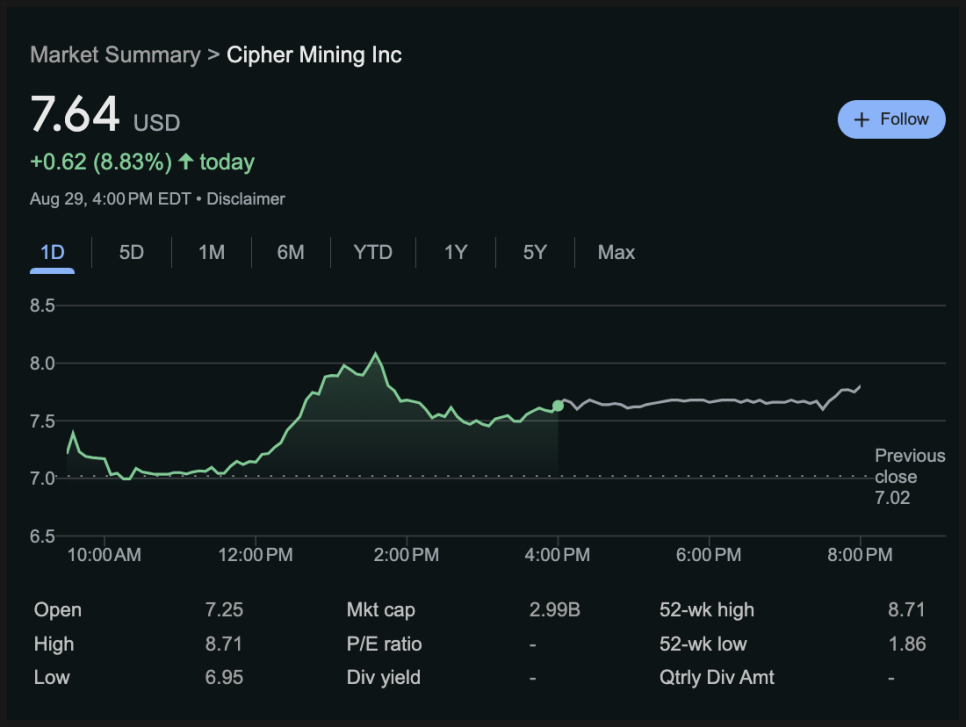Screen dimensions: 966x727
Task: Switch to the 1Y time range tab
Action: (455, 253)
